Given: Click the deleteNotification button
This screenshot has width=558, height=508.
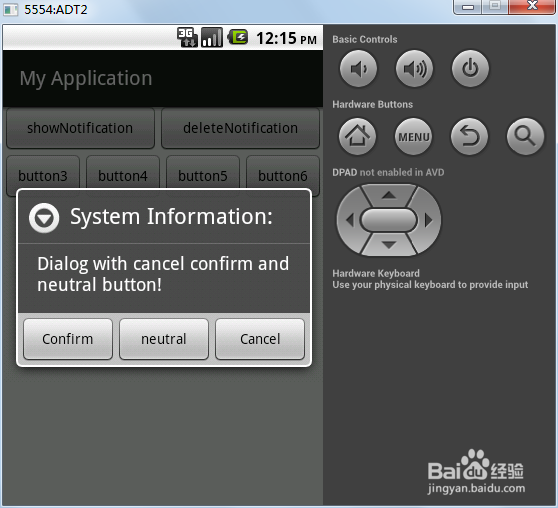Looking at the screenshot, I should 241,128.
